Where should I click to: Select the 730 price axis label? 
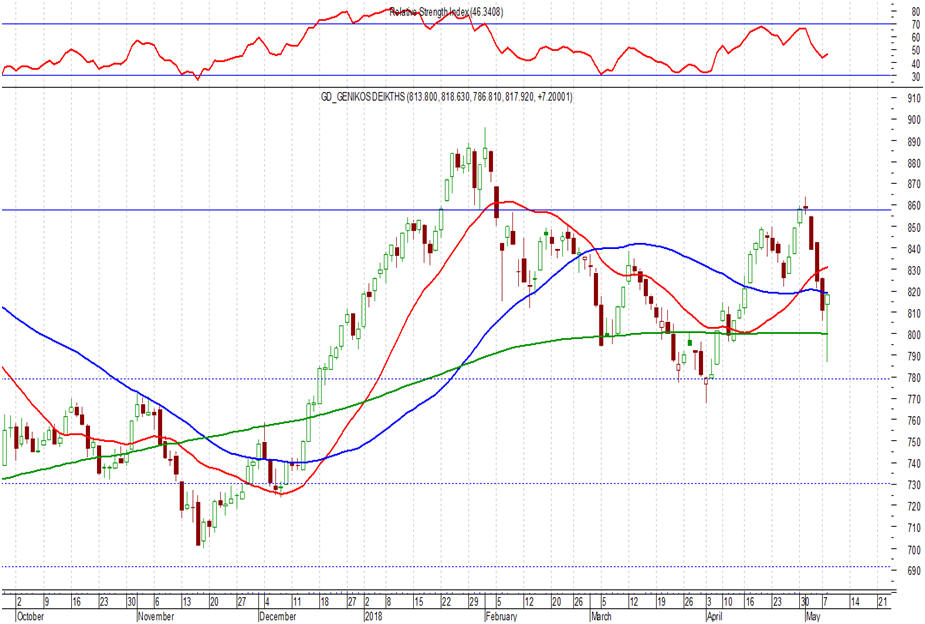[915, 485]
